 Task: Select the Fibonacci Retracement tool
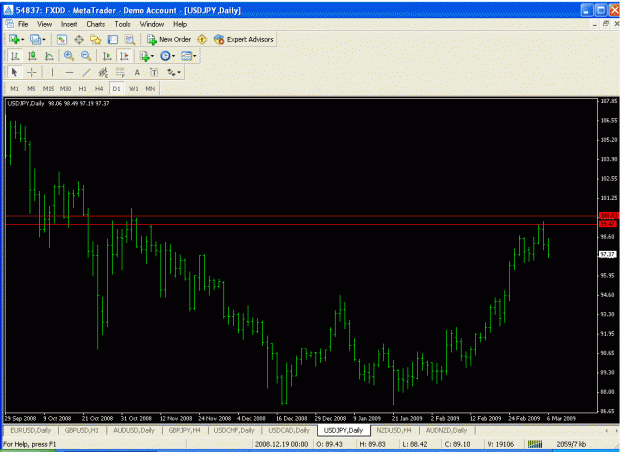tap(120, 72)
